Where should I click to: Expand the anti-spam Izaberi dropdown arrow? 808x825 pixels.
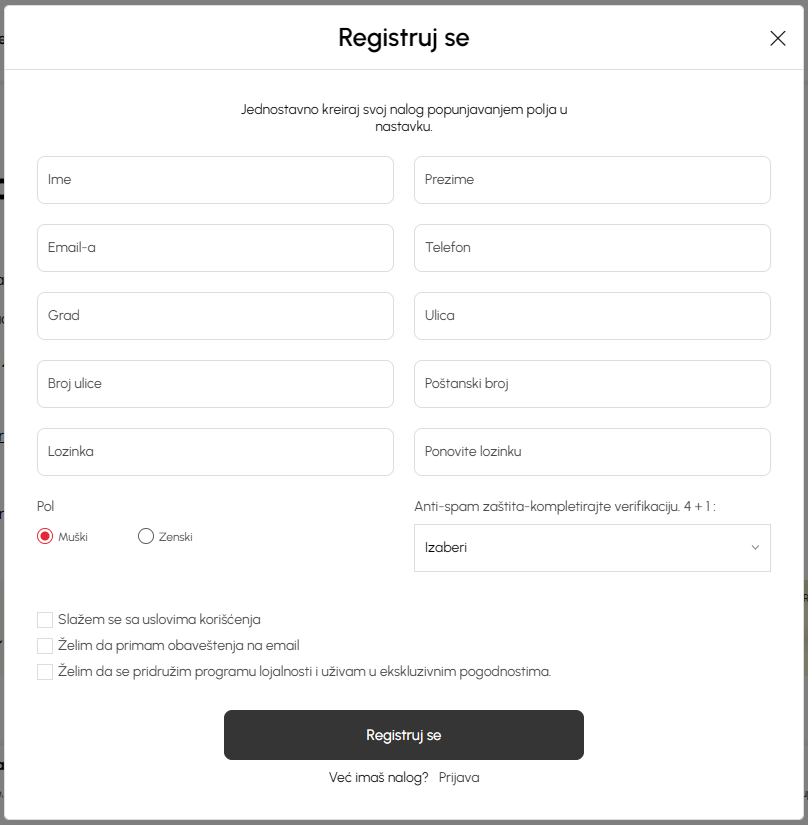coord(755,548)
